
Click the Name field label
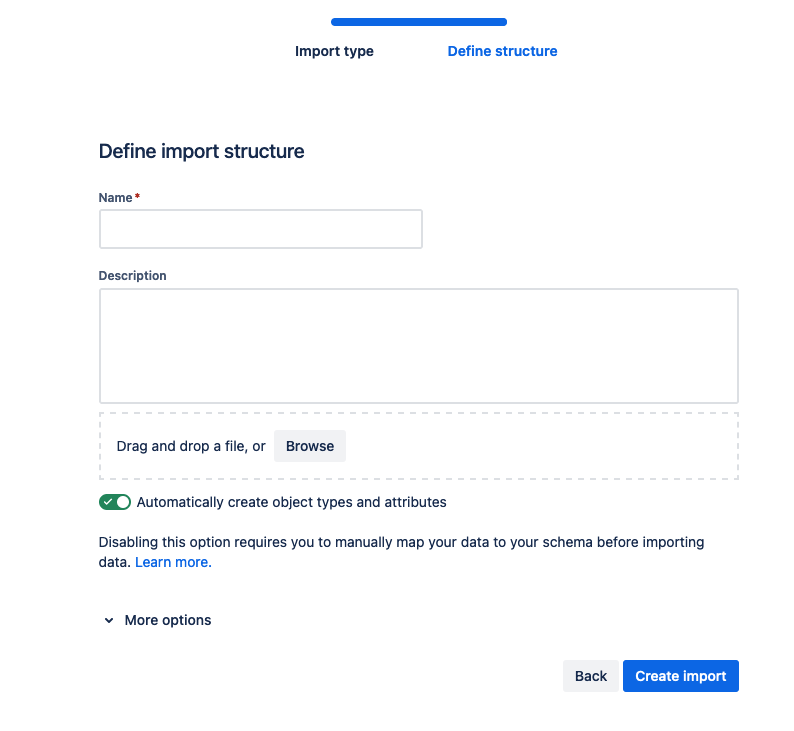115,197
